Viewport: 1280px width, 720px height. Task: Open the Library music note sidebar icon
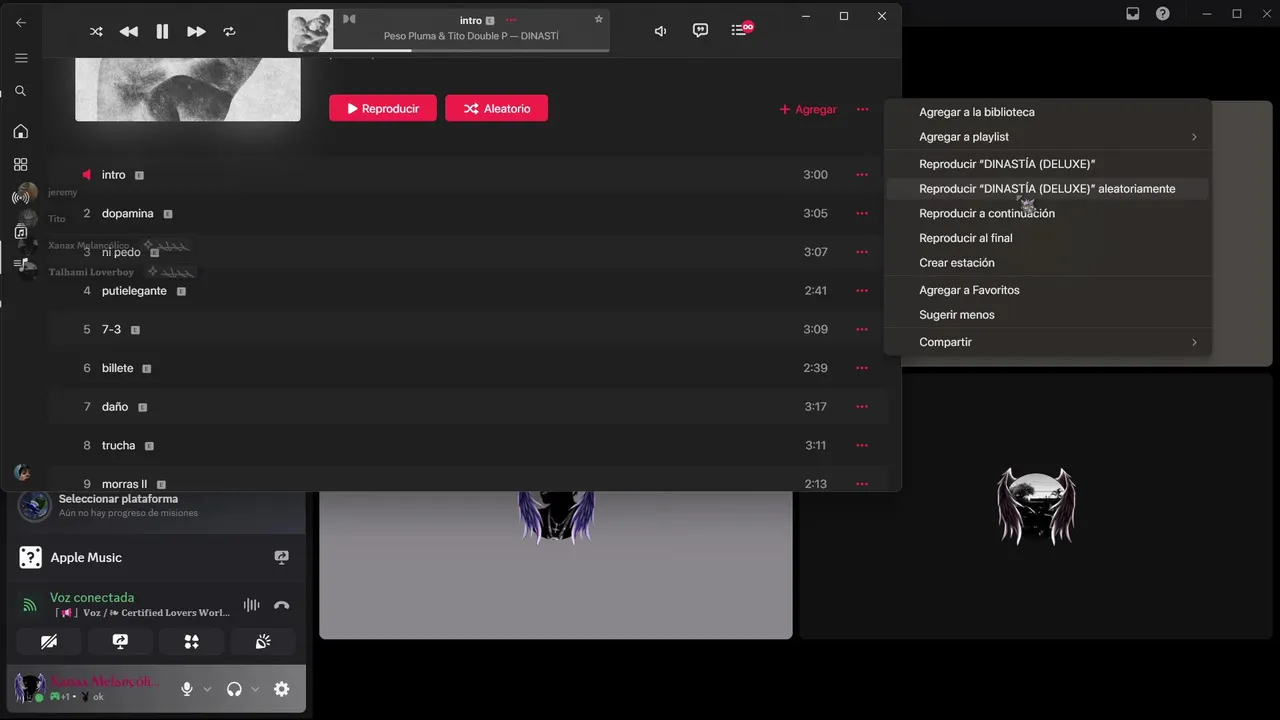(x=21, y=231)
